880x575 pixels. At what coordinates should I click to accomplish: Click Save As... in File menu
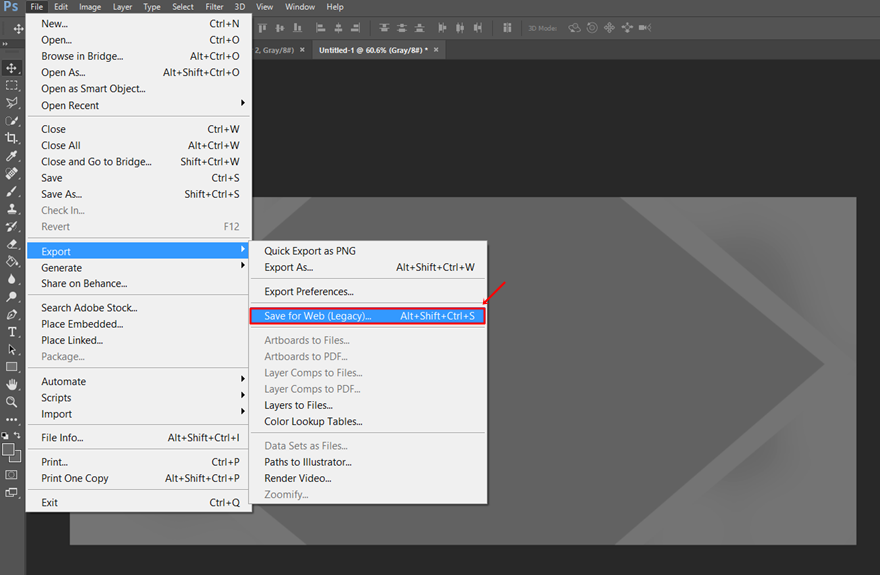coord(140,194)
